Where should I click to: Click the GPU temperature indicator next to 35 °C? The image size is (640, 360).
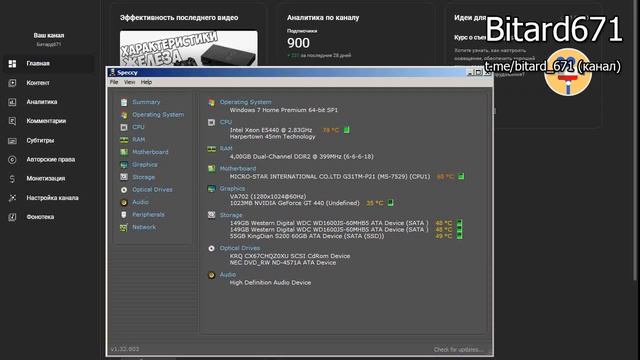tap(391, 203)
